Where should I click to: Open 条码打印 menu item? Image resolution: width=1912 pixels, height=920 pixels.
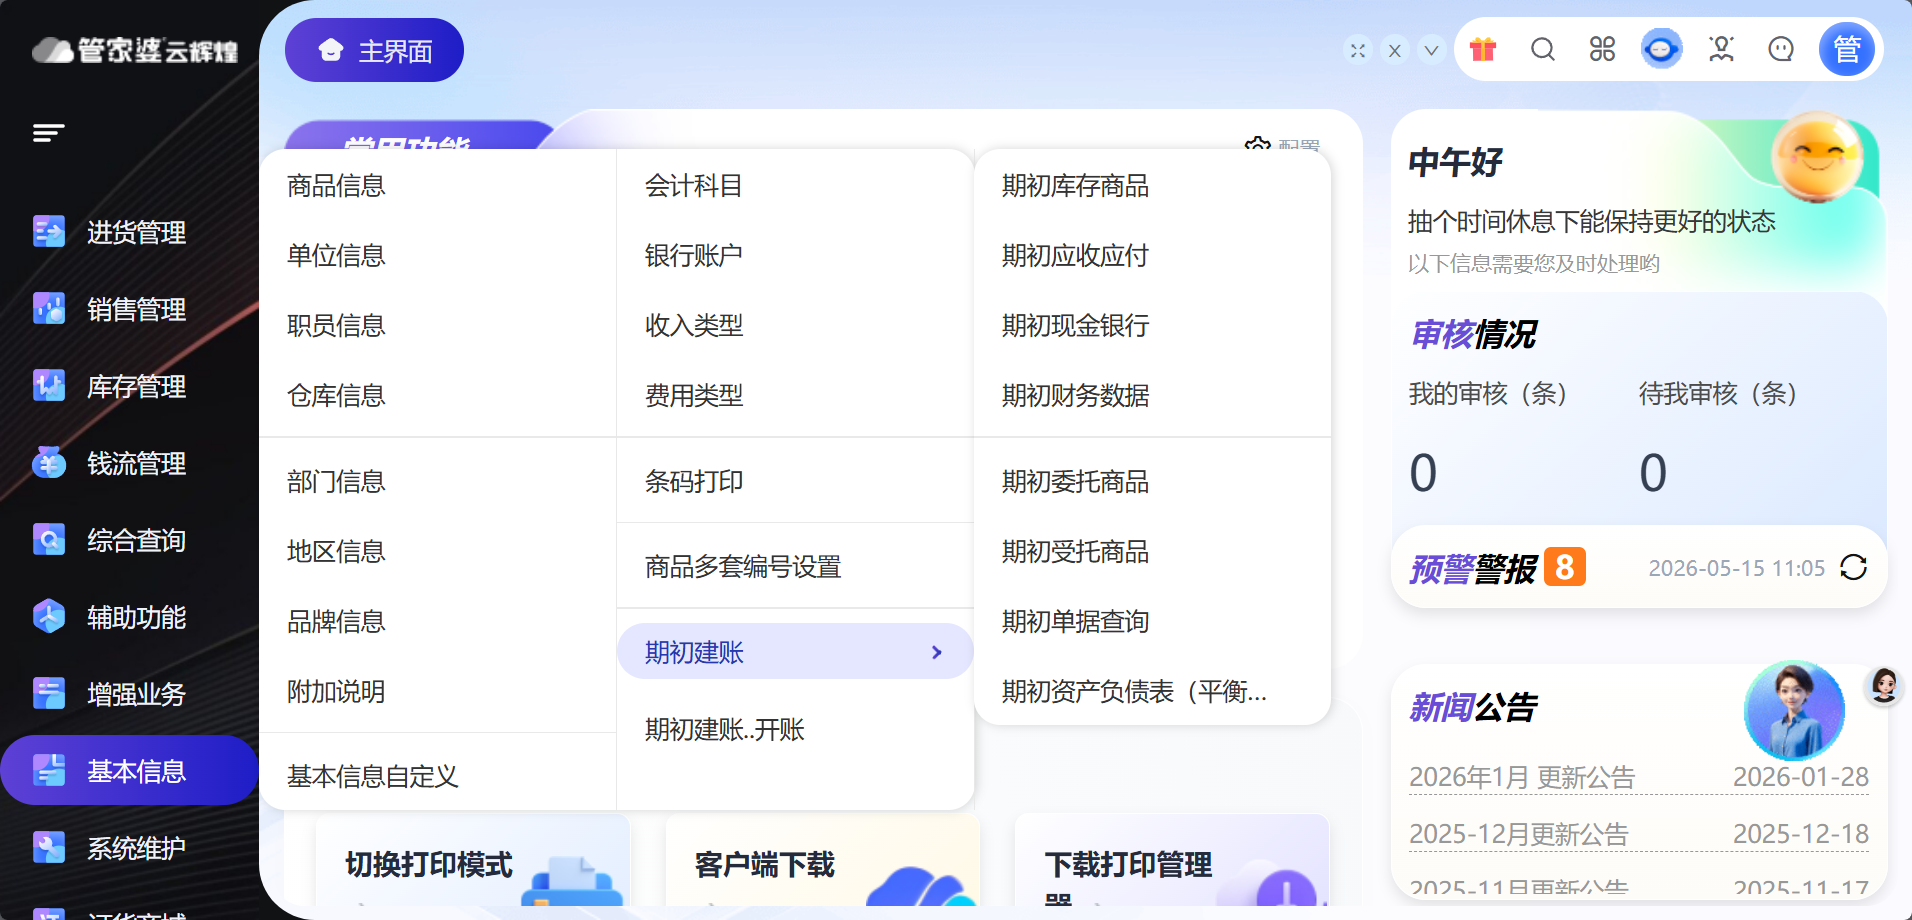click(694, 482)
